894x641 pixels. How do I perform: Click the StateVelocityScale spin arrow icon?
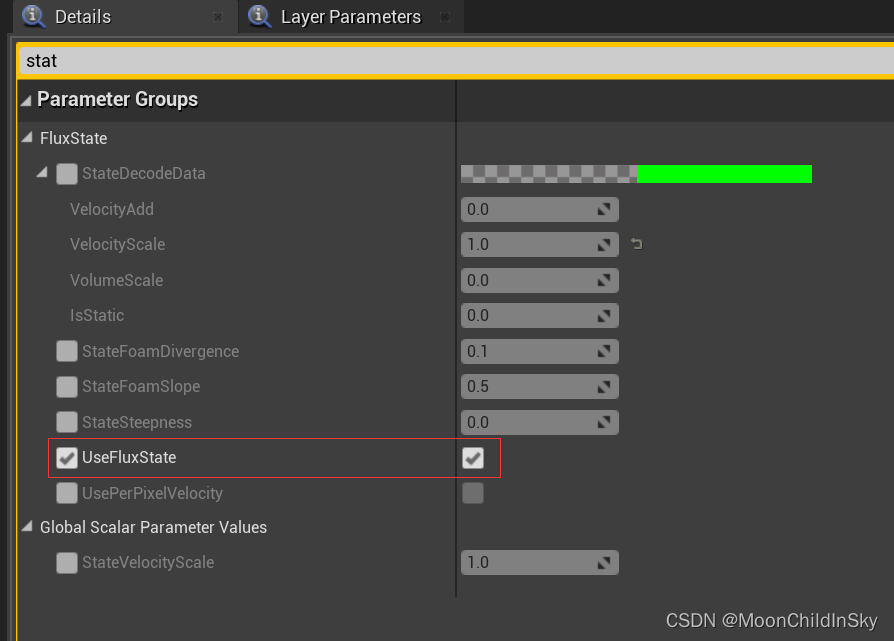604,562
